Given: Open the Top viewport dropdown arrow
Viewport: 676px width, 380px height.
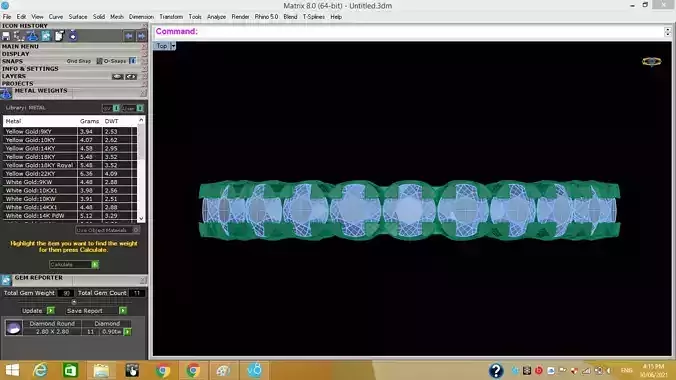Looking at the screenshot, I should (x=173, y=46).
